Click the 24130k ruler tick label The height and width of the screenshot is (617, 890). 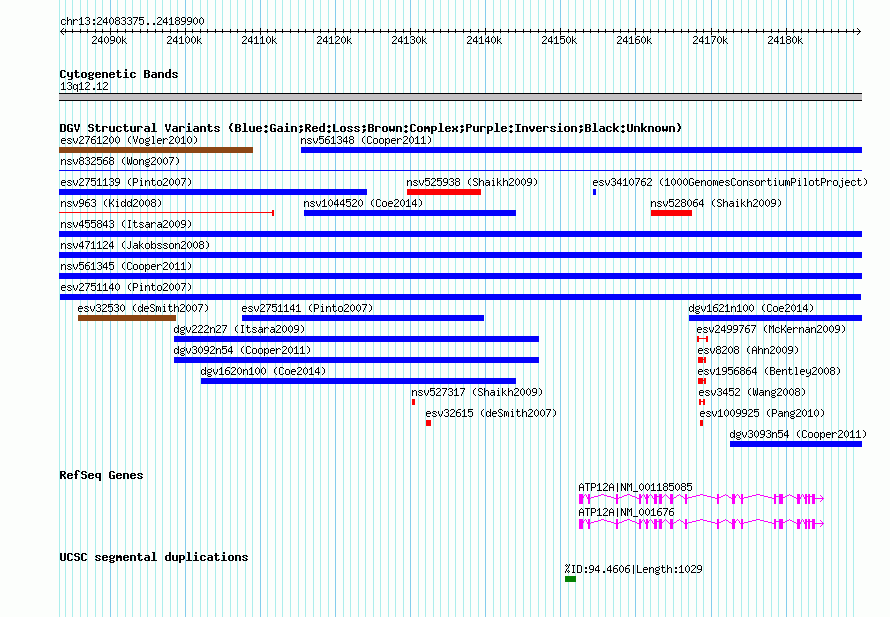click(x=409, y=40)
